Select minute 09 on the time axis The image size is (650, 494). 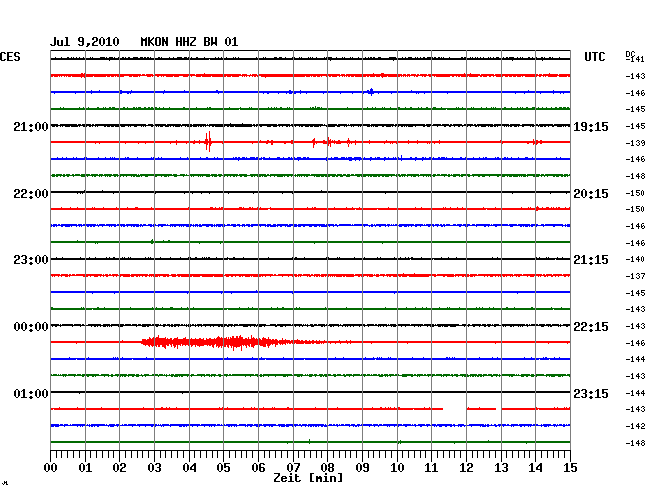point(362,468)
